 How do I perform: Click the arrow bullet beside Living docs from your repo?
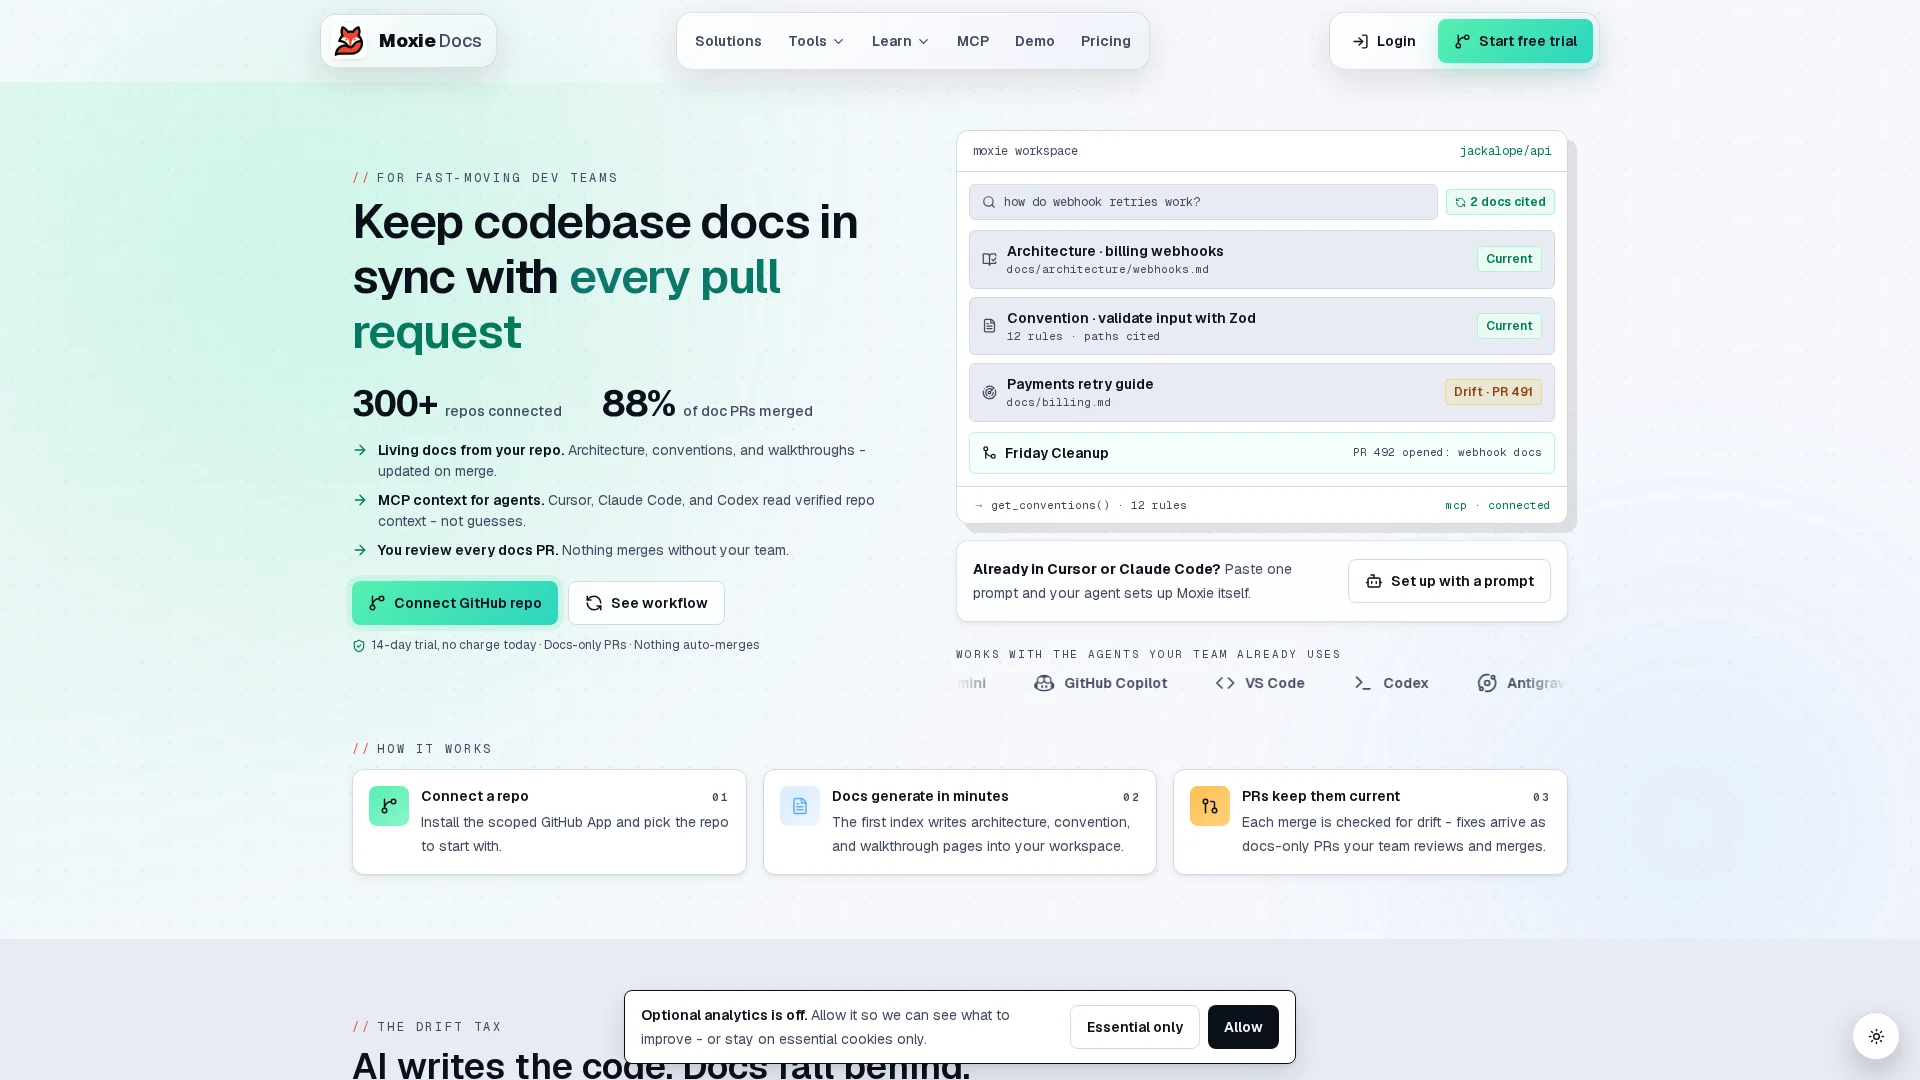coord(360,450)
